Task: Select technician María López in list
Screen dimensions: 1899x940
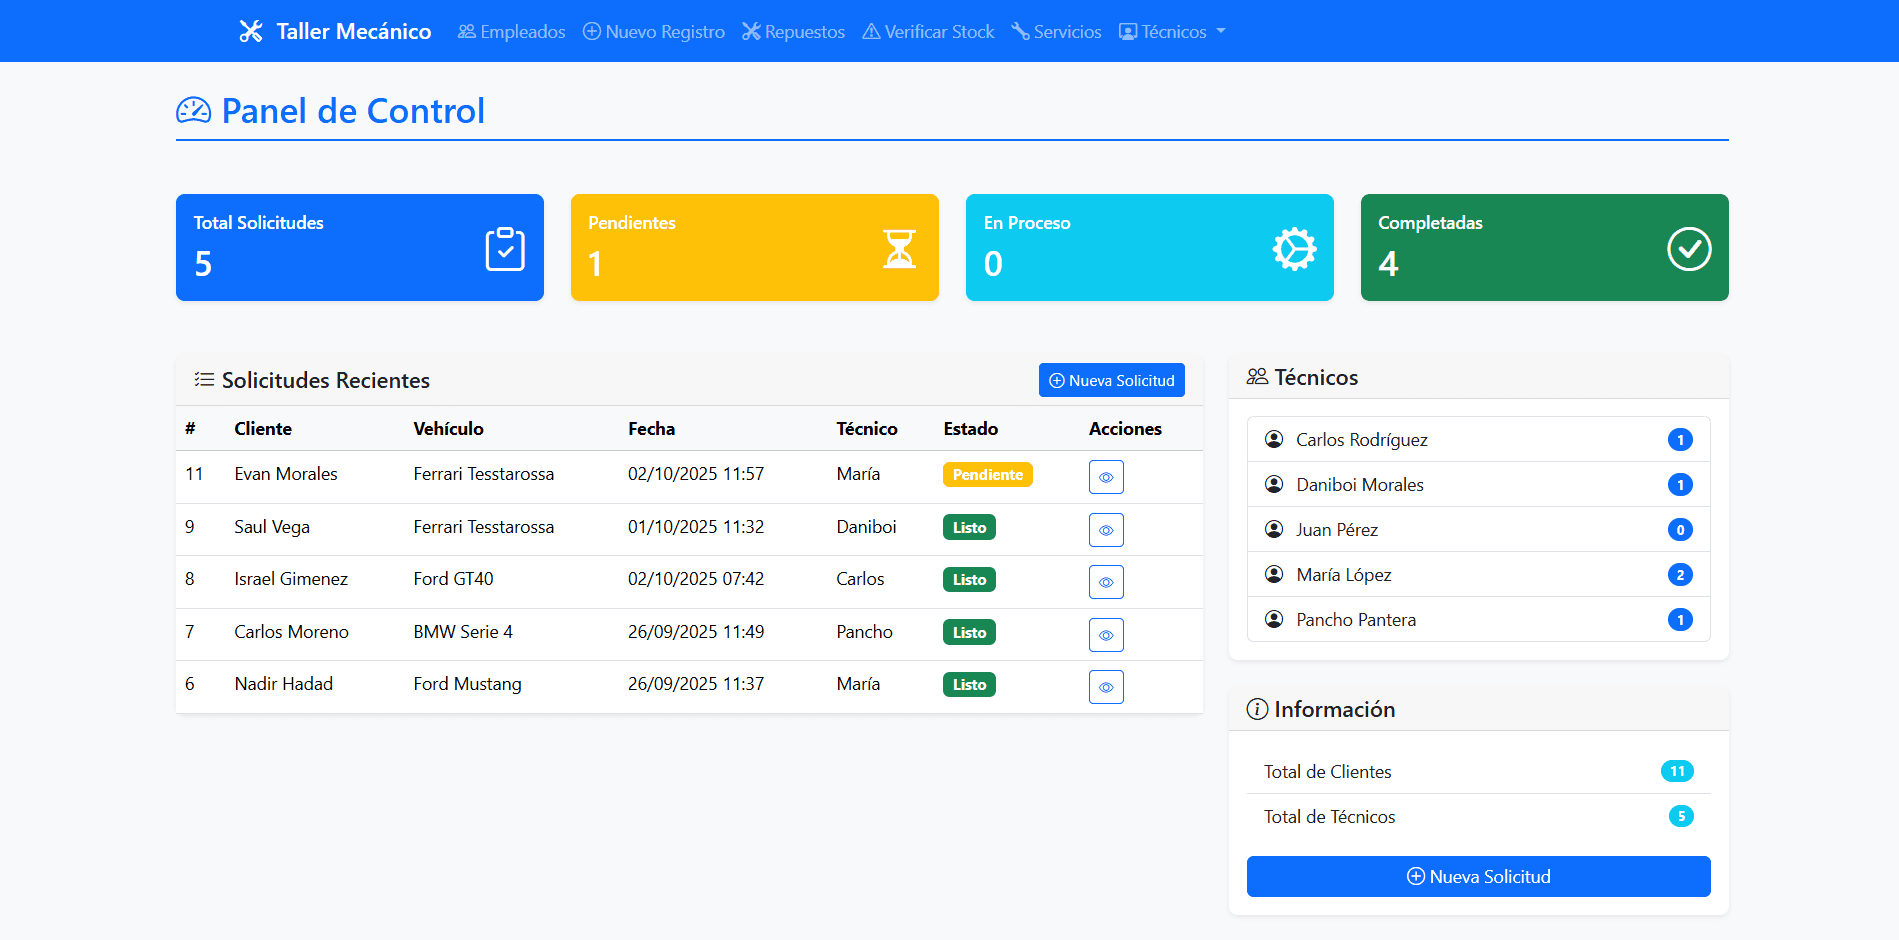Action: coord(1479,574)
